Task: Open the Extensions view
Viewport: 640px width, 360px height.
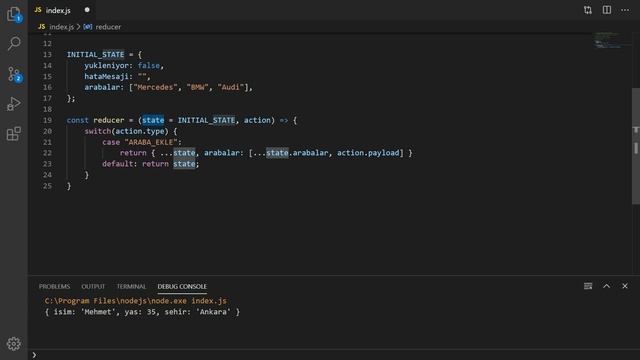Action: pos(14,133)
